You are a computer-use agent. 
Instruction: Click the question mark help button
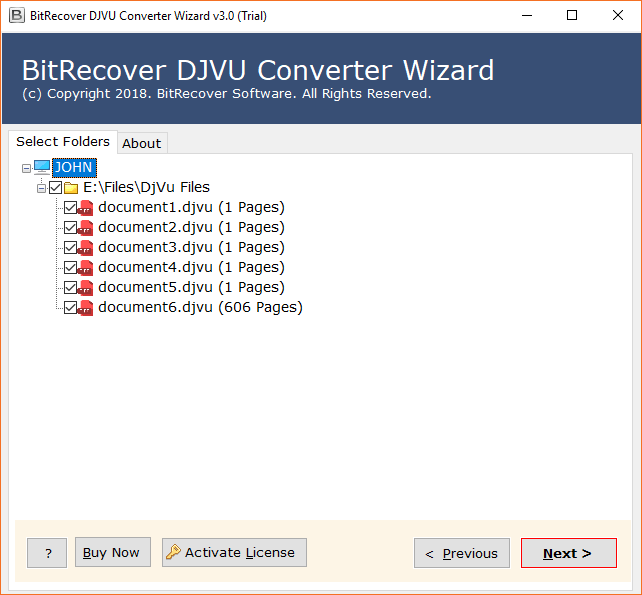47,553
